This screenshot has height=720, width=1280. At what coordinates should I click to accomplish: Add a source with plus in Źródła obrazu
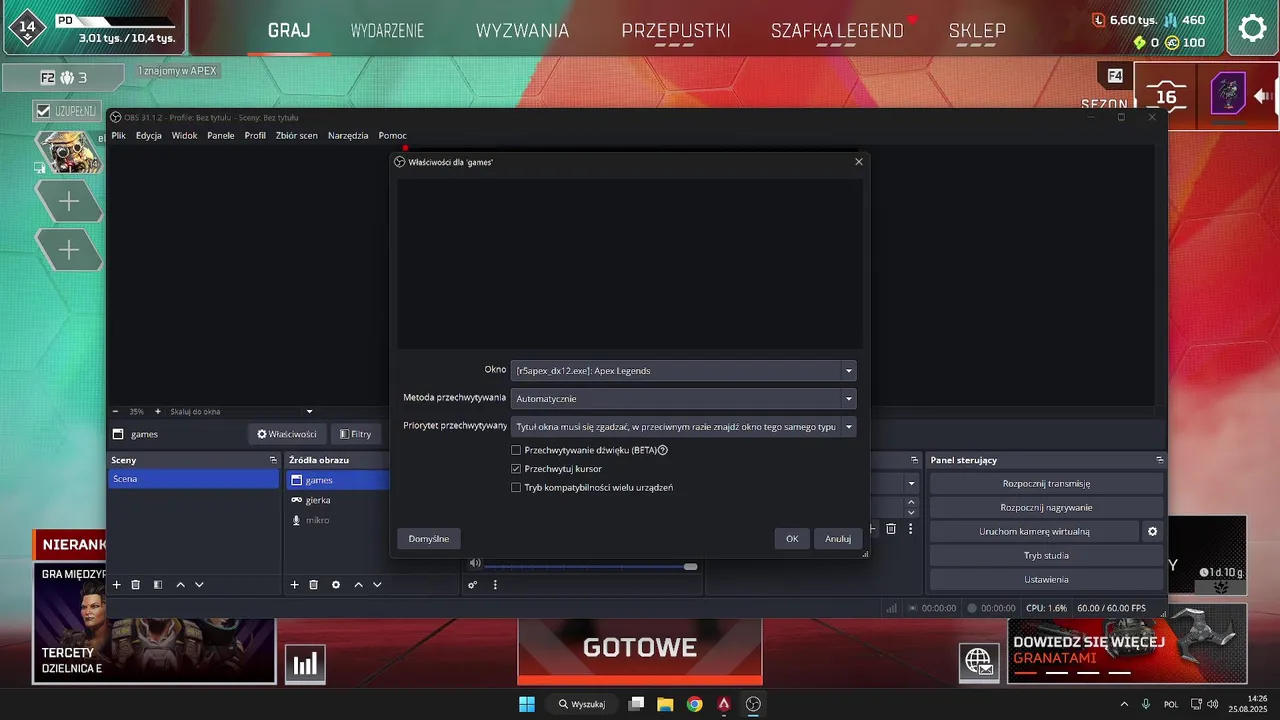tap(294, 585)
